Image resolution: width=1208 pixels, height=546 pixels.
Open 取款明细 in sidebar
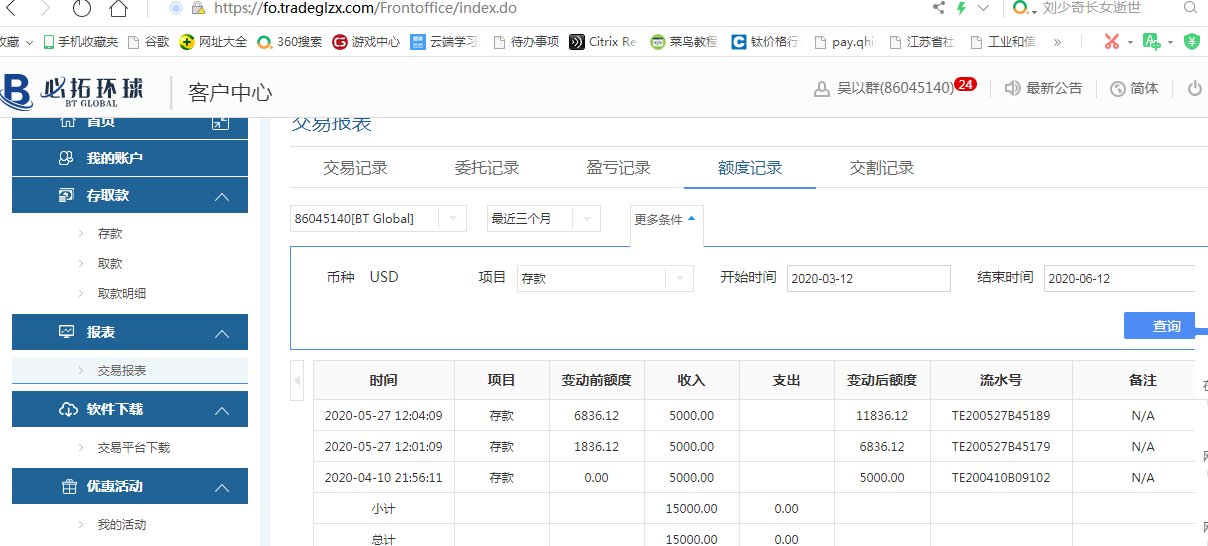[122, 294]
